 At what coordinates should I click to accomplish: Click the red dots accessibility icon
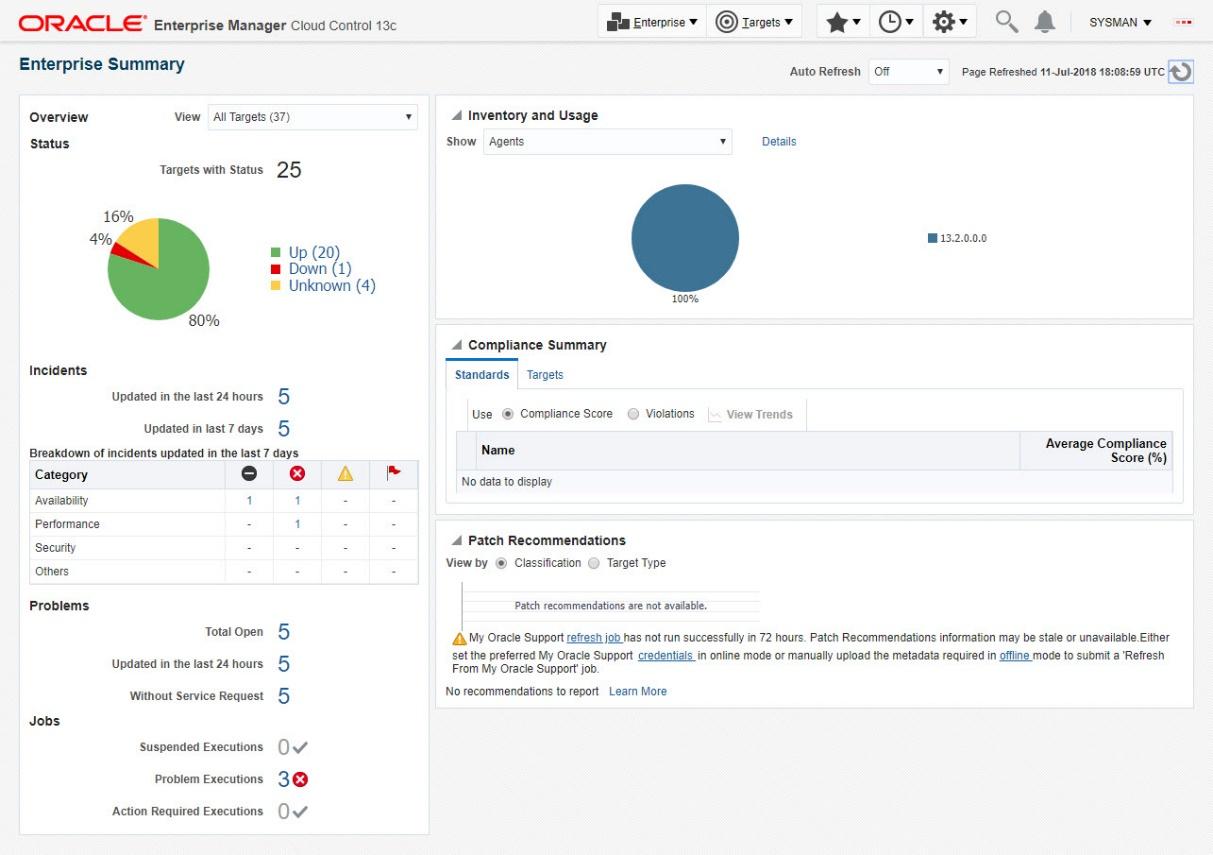tap(1186, 22)
